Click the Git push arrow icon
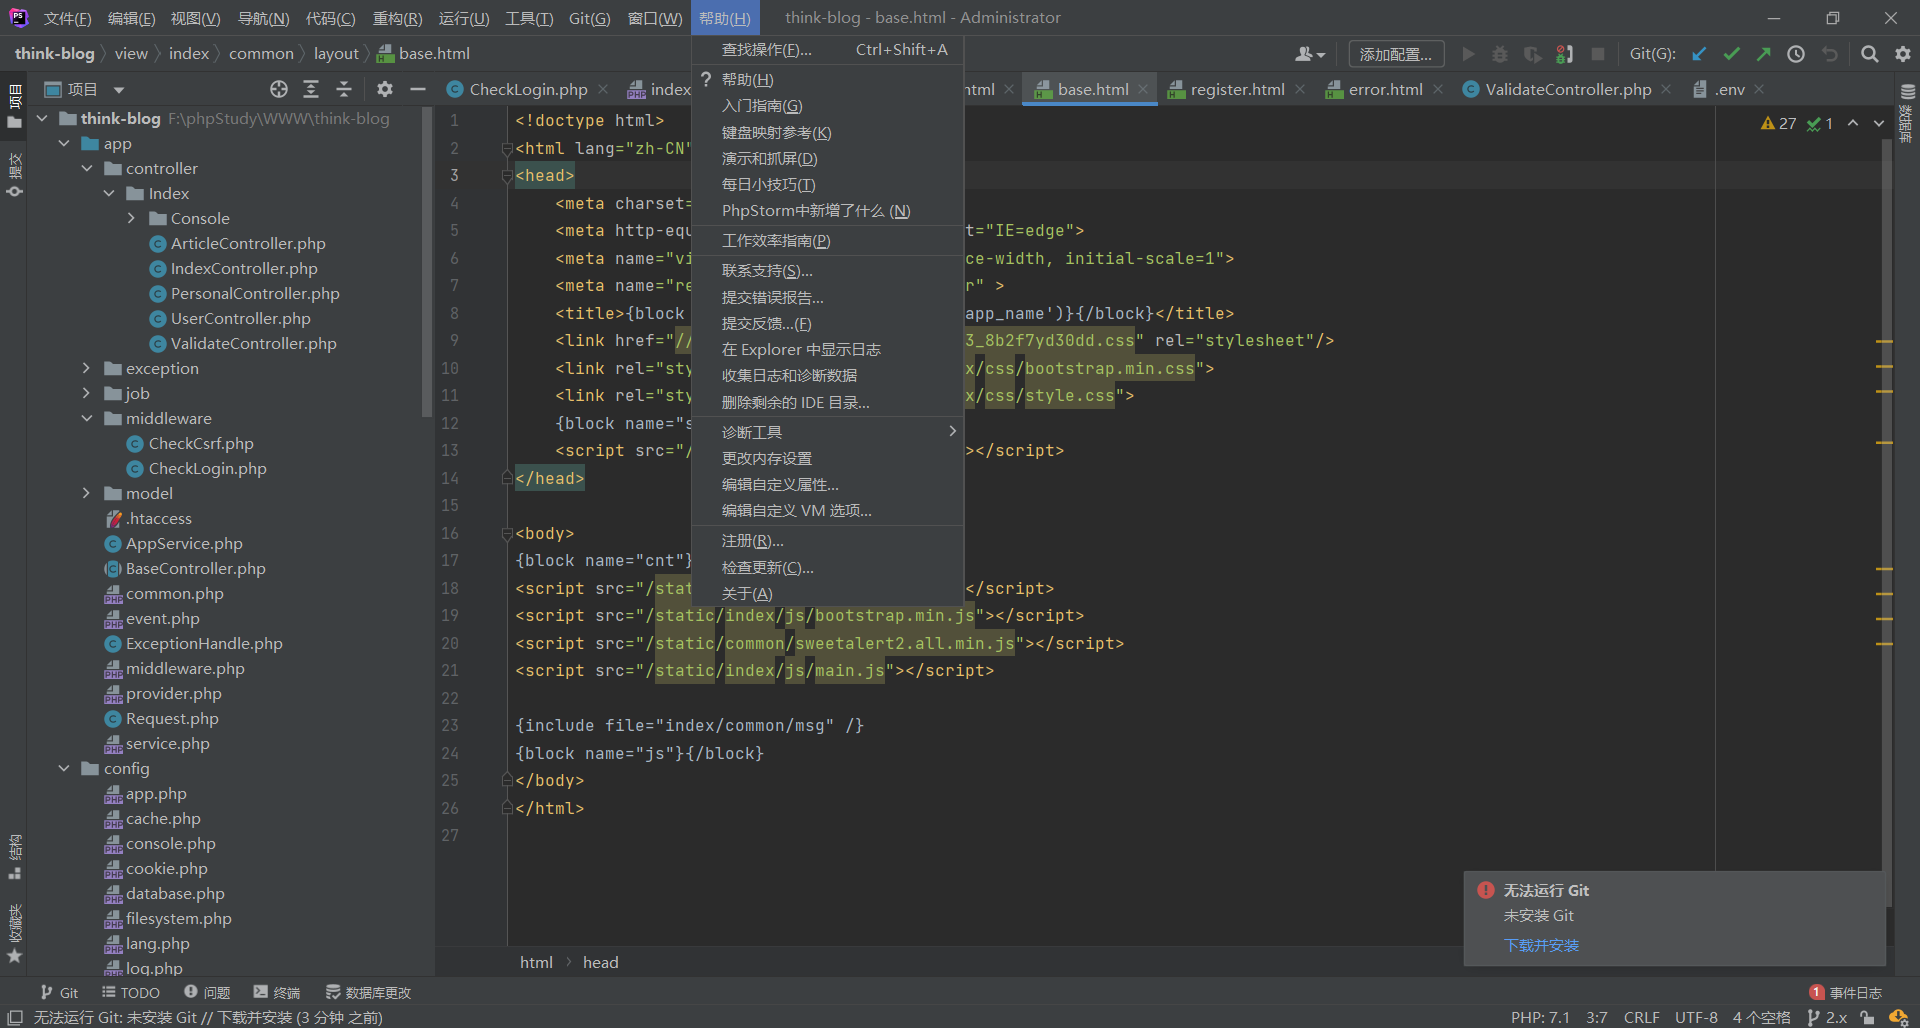1920x1028 pixels. point(1763,54)
